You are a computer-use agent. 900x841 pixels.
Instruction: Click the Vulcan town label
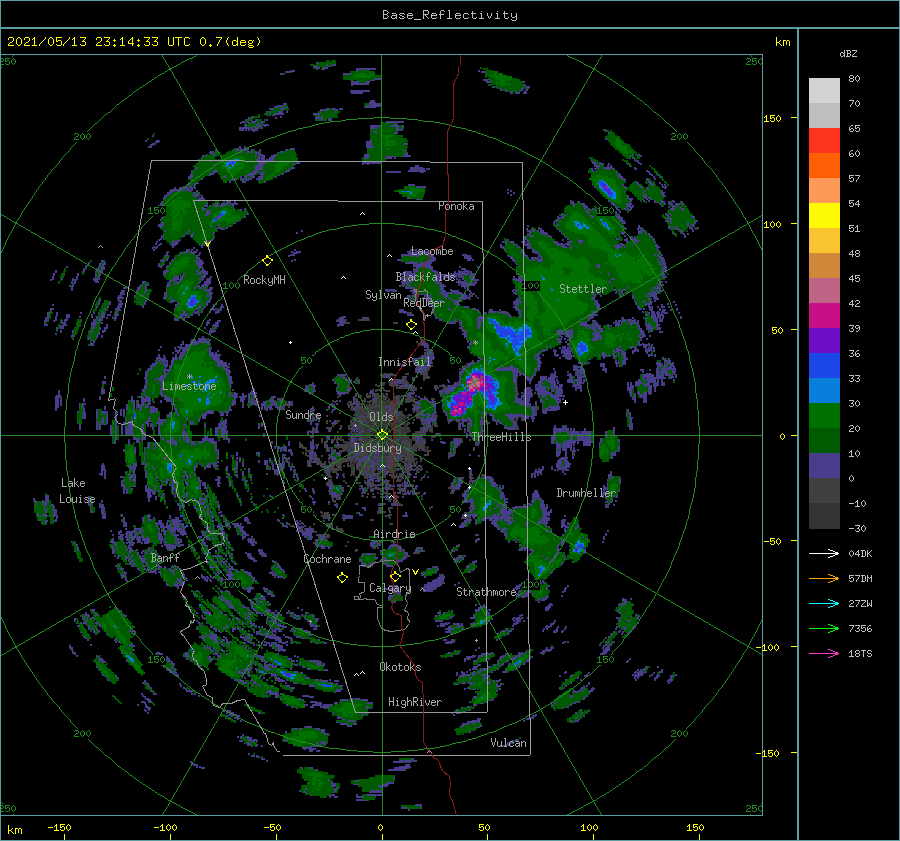508,743
